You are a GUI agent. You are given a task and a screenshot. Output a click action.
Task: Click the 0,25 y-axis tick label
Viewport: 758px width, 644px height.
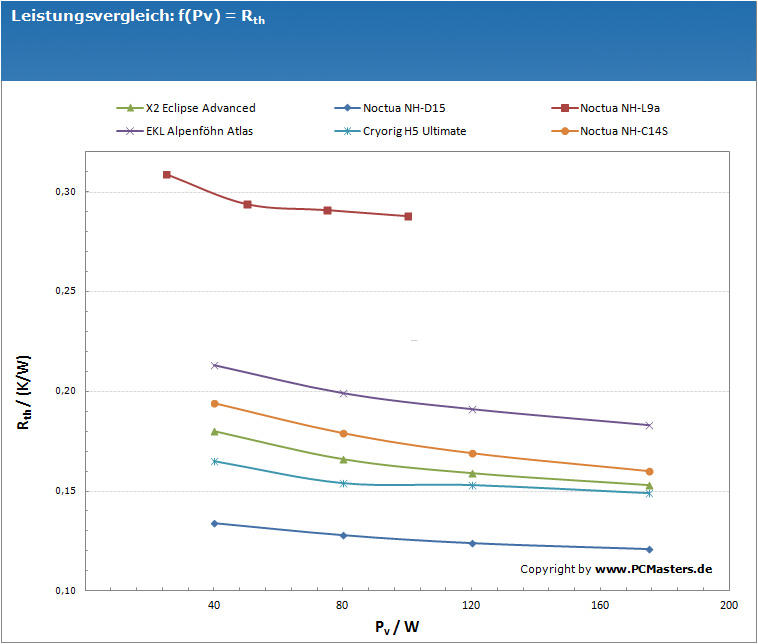[66, 291]
